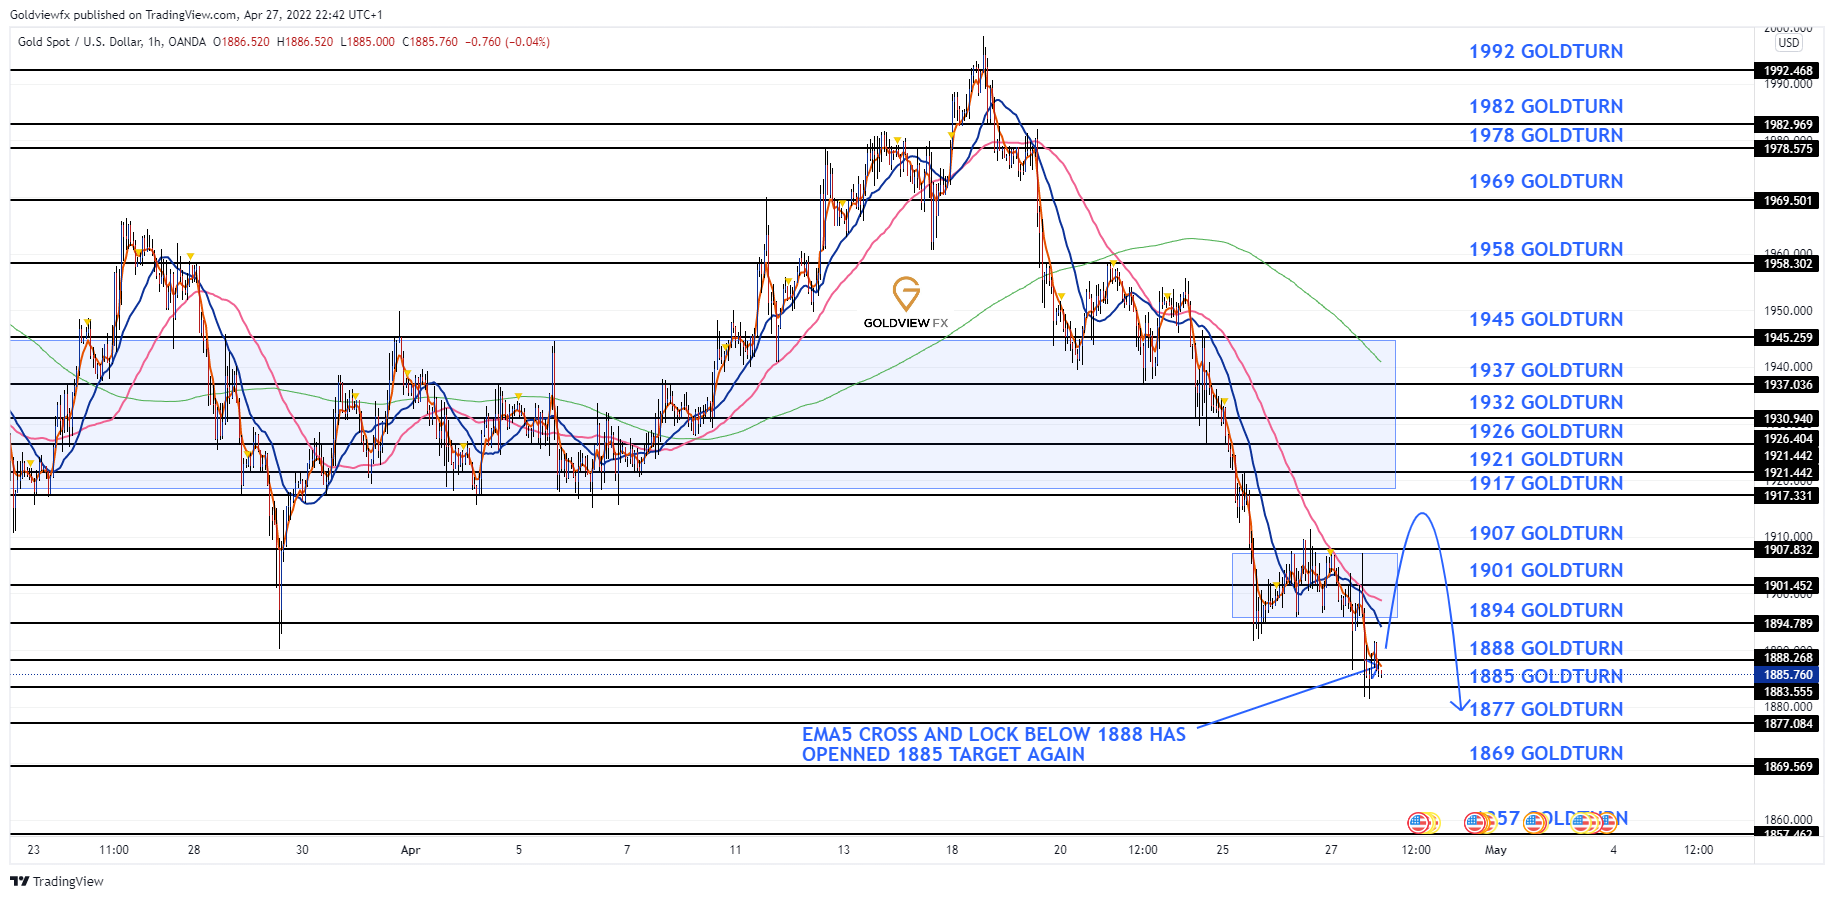
Task: Select the 1937 GOLDTURN label
Action: (1546, 370)
